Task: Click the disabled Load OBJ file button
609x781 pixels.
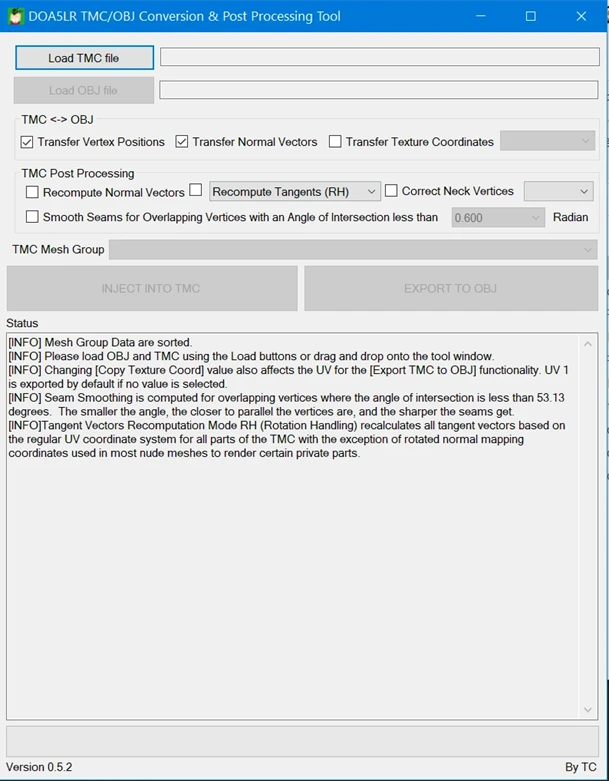Action: click(x=84, y=90)
